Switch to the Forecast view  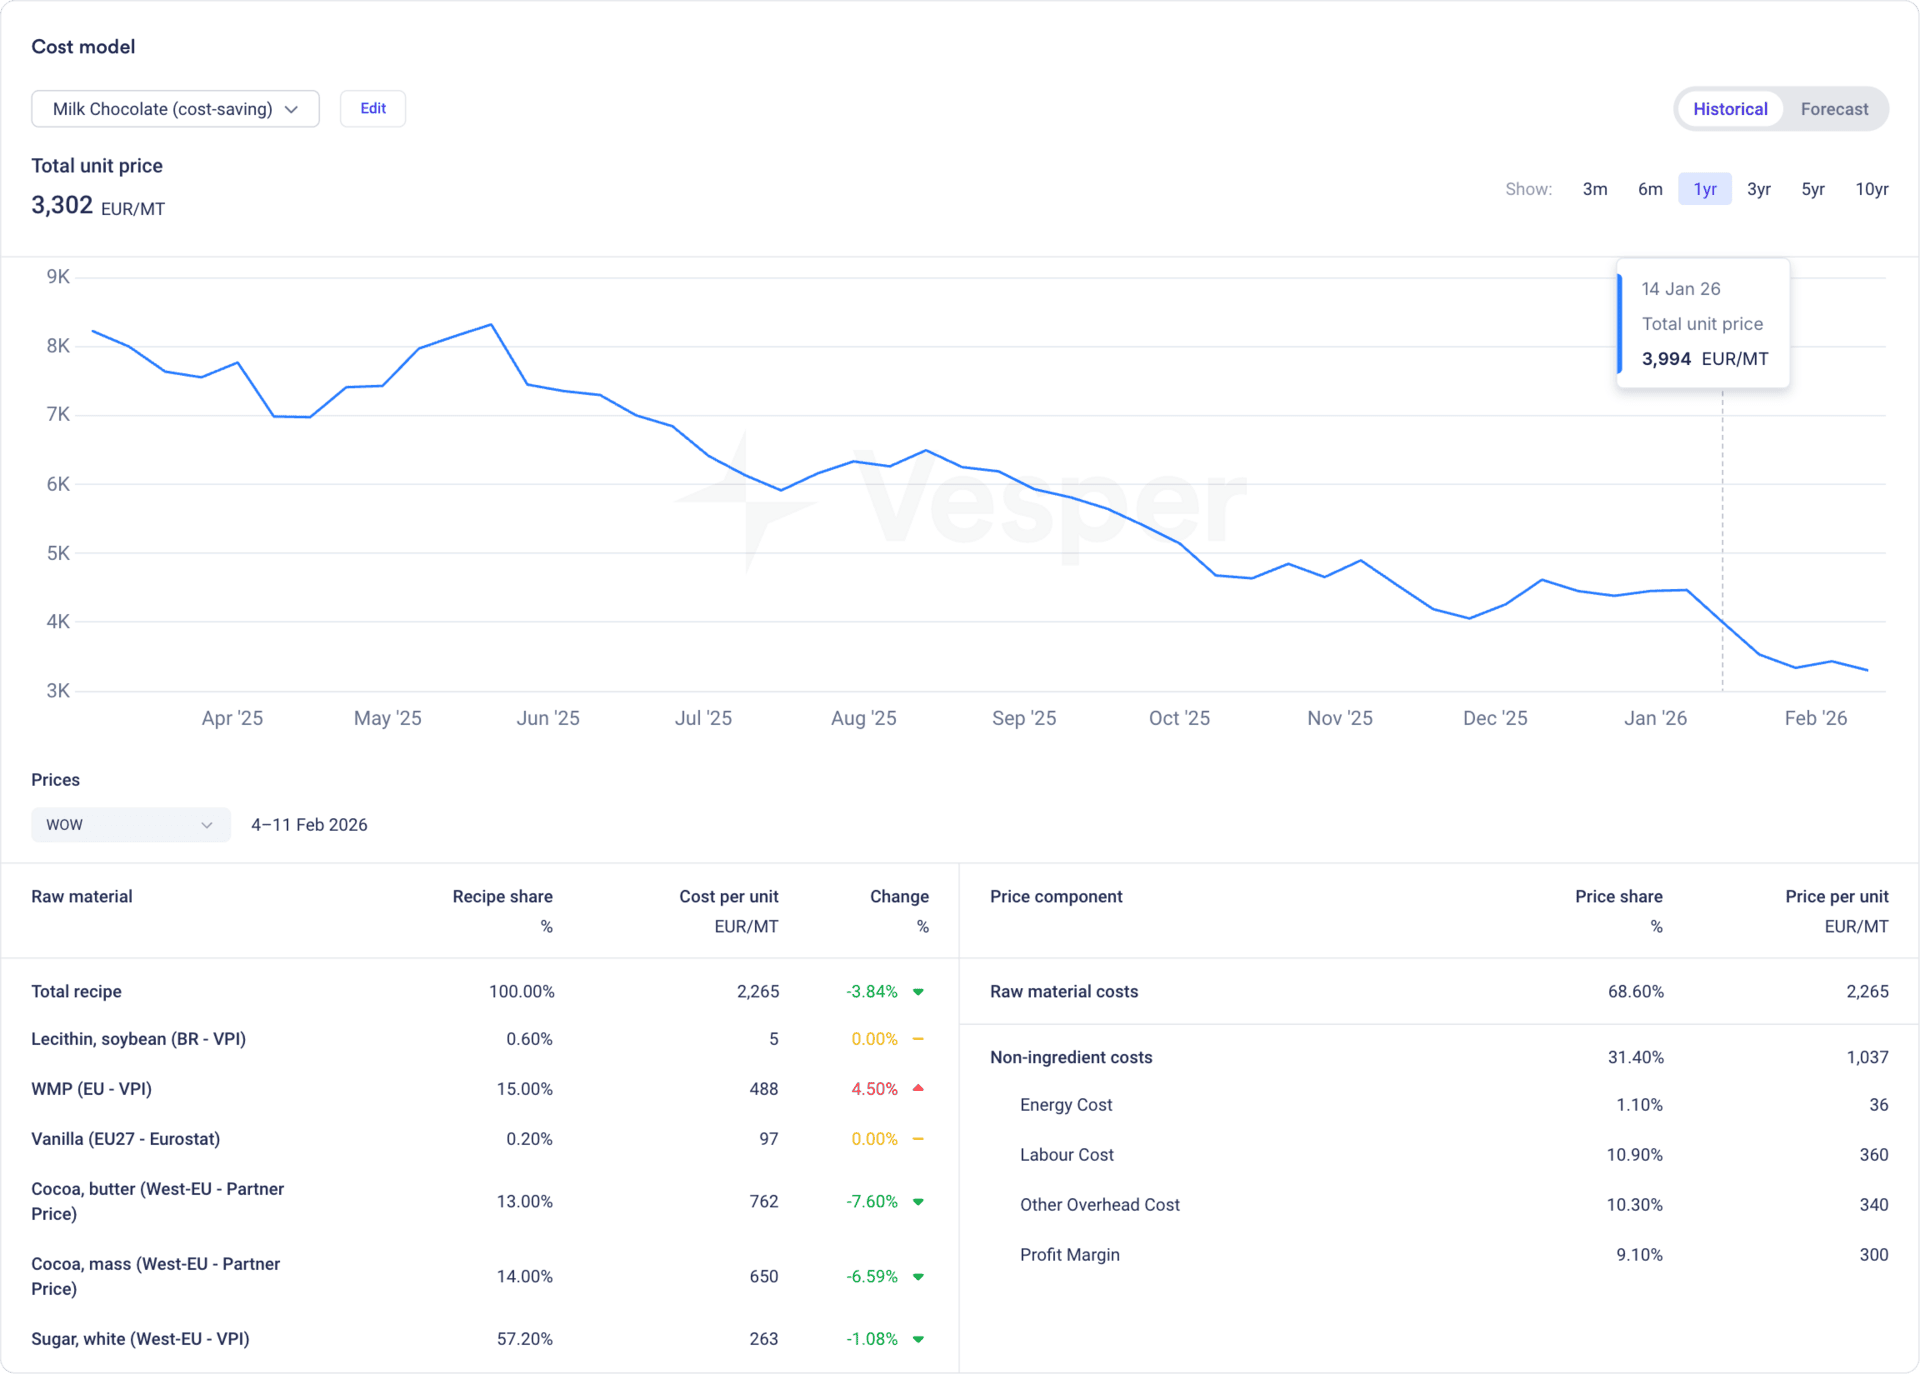(1833, 109)
